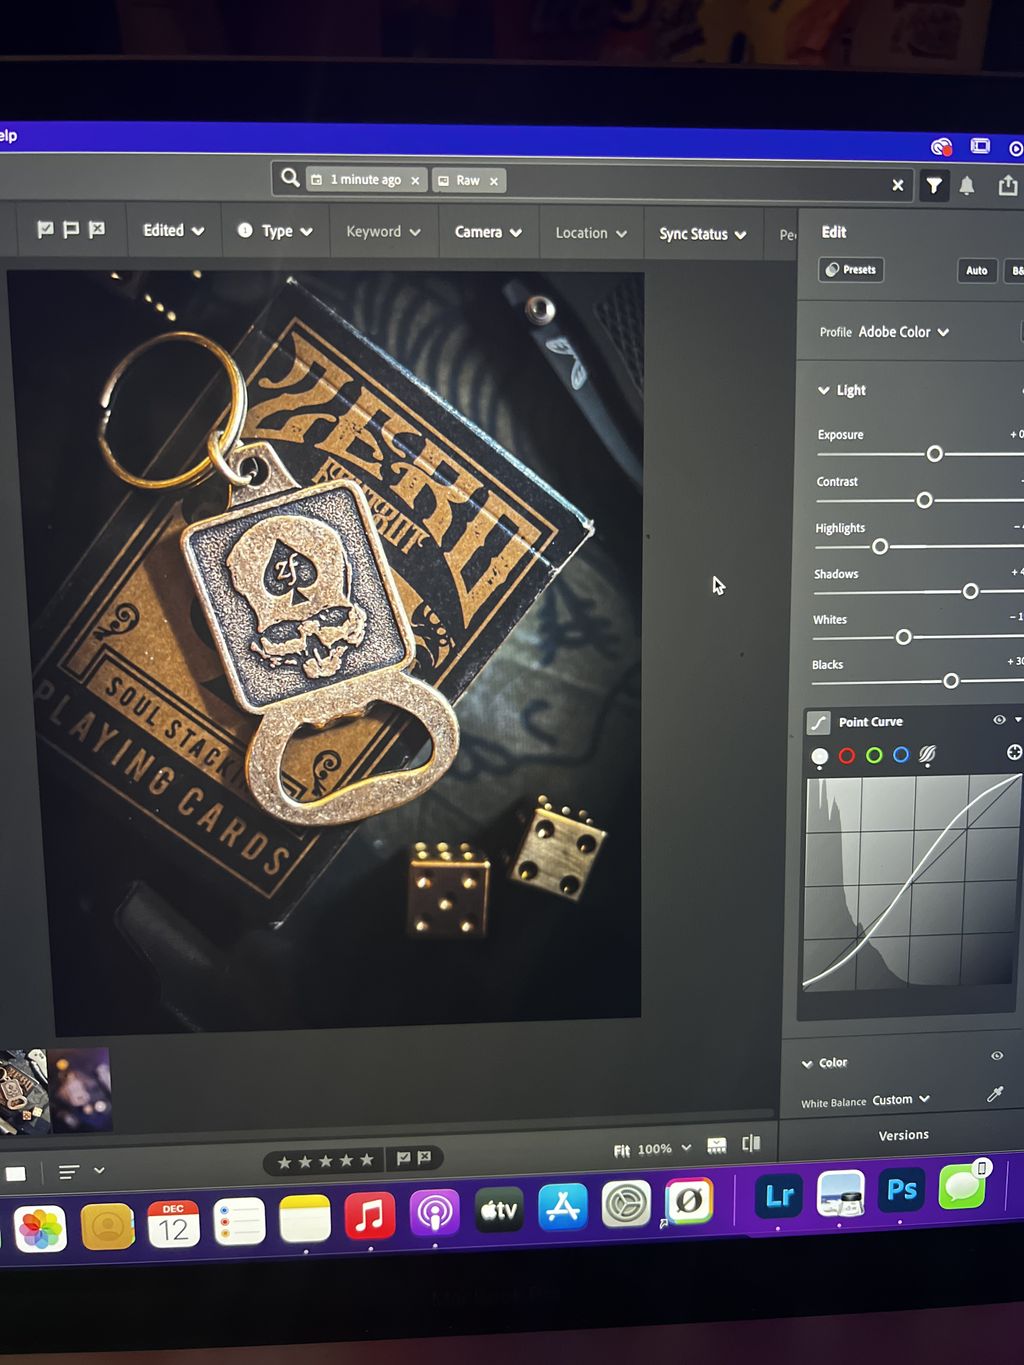Collapse the Color panel

[x=807, y=1064]
